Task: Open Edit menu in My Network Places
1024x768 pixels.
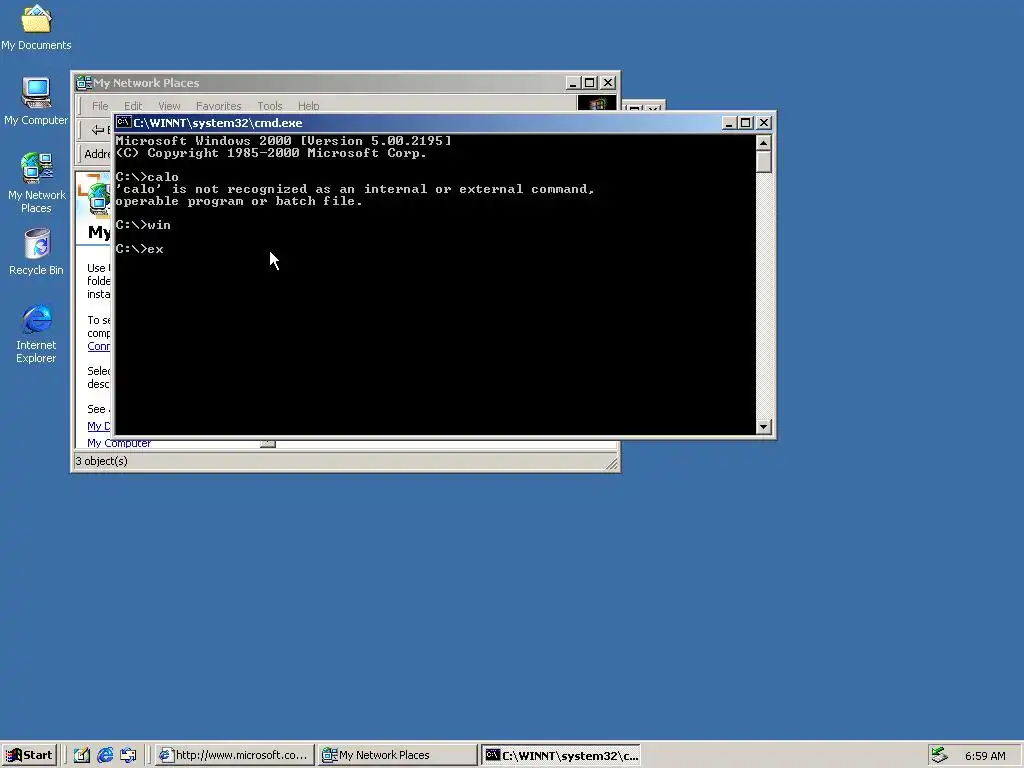Action: click(x=133, y=106)
